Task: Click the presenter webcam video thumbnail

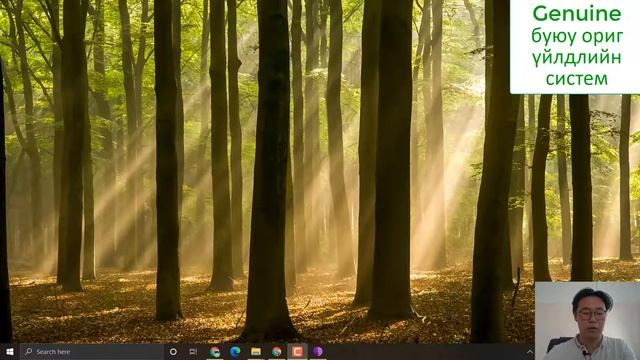Action: pyautogui.click(x=587, y=321)
